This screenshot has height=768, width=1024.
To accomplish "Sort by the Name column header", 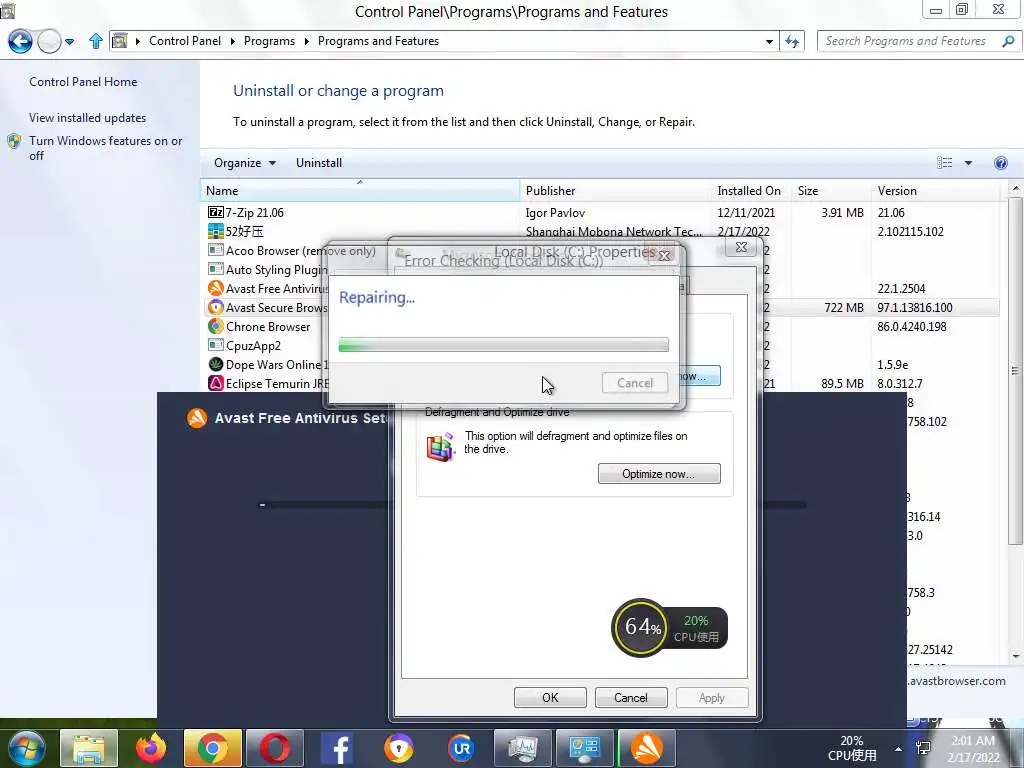I will [x=360, y=191].
